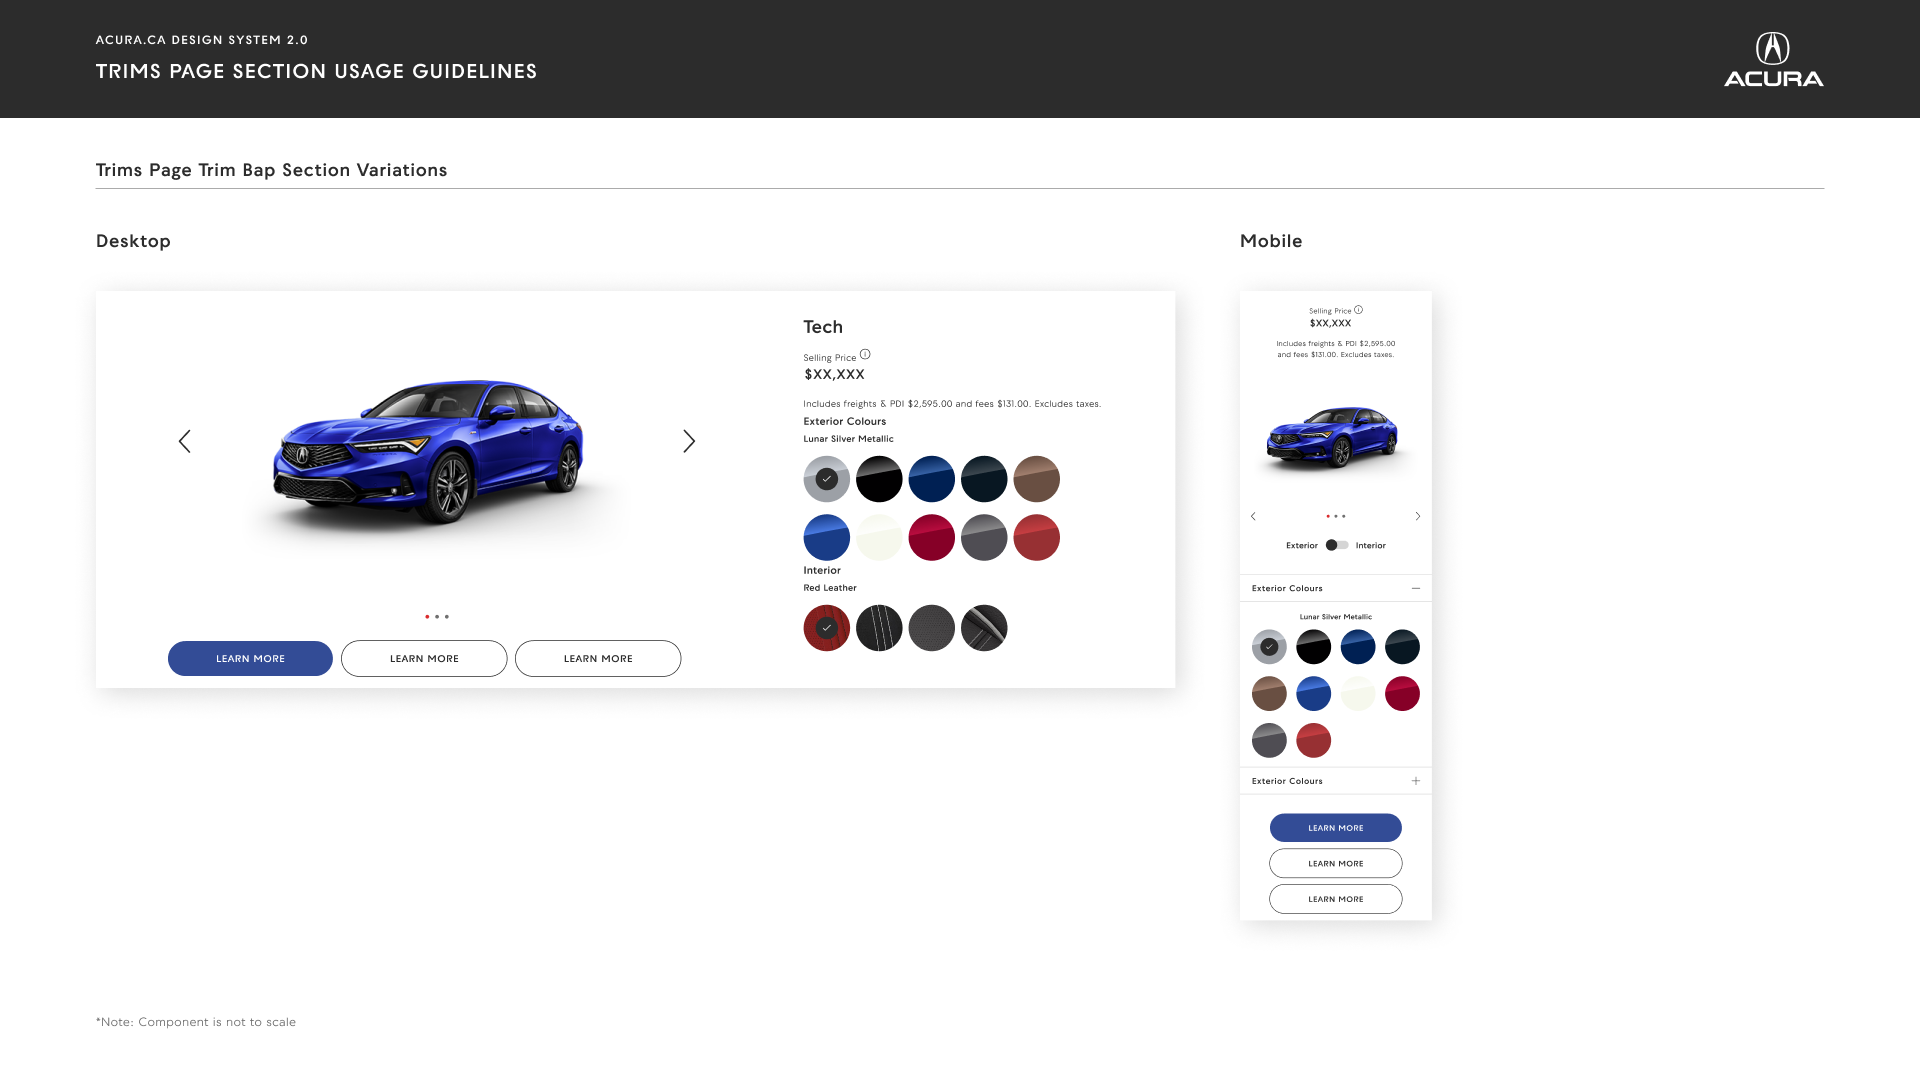Click the Mobile section heading
Screen dimensions: 1920x1080
(x=1271, y=241)
